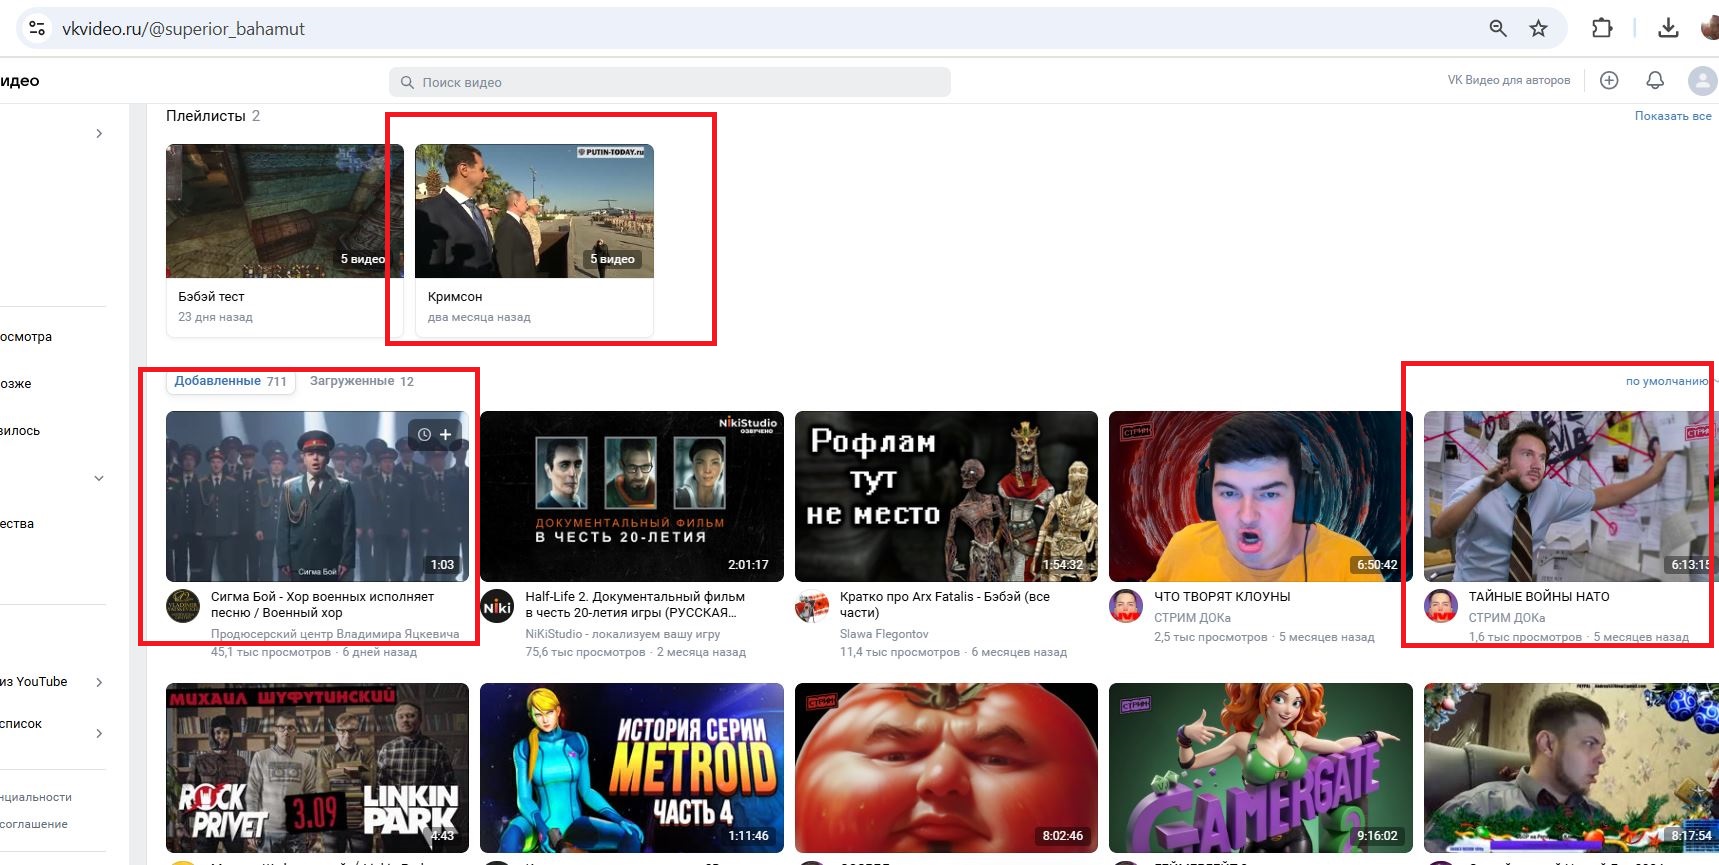
Task: Open the Half-Life 2 Документальный фильм title
Action: (x=635, y=605)
